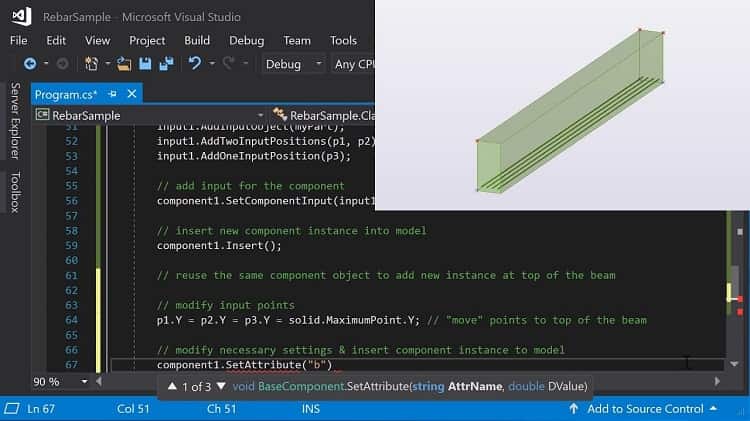The width and height of the screenshot is (750, 421).
Task: Open the Build menu
Action: point(197,40)
